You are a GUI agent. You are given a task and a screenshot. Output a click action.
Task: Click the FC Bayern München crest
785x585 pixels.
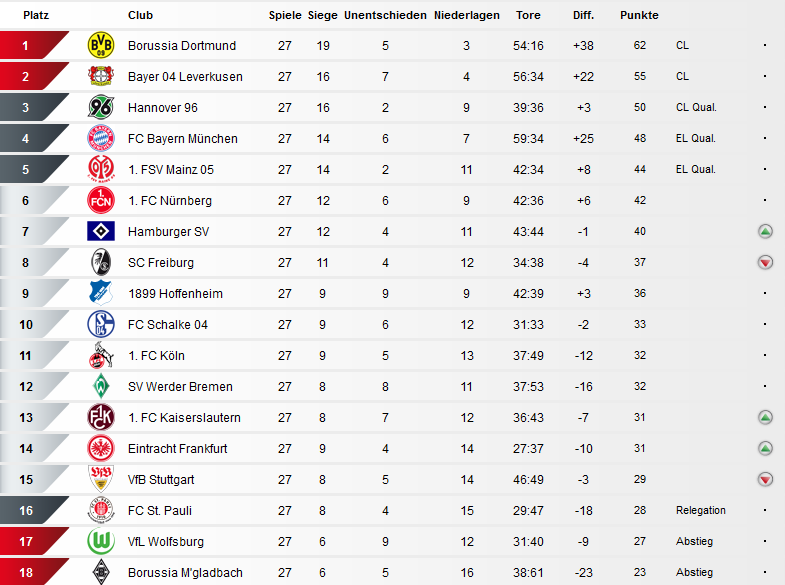click(101, 138)
